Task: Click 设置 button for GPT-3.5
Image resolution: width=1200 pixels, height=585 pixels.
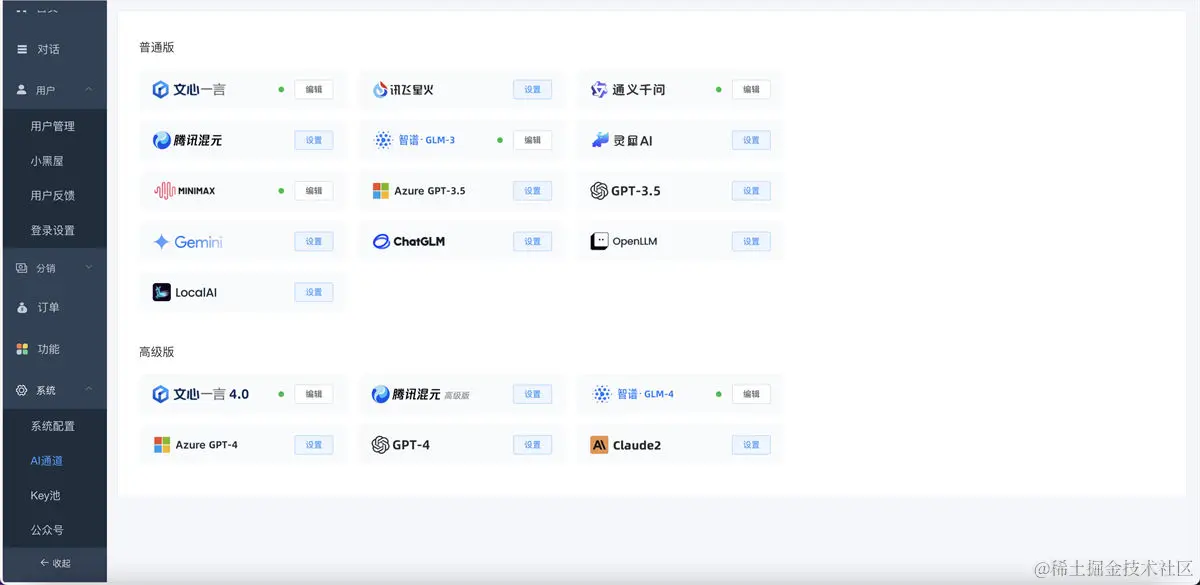Action: (x=752, y=190)
